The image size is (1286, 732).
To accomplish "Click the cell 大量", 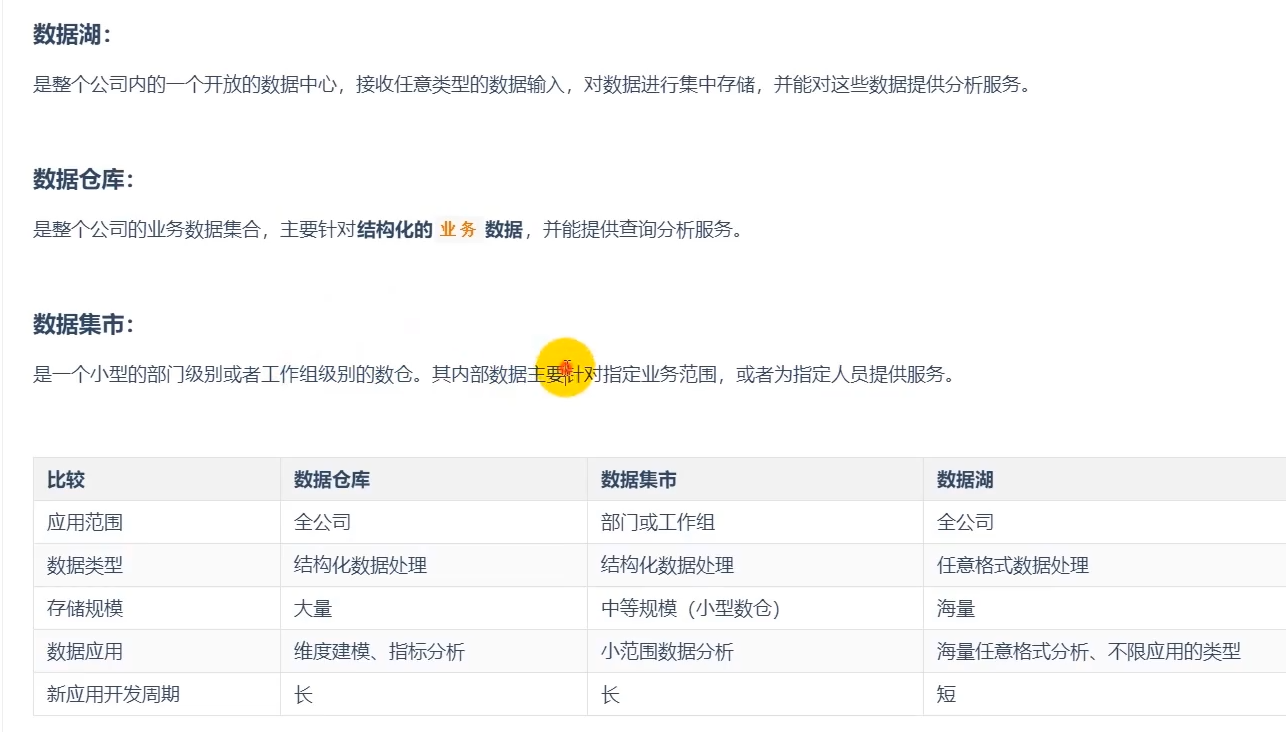I will coord(313,608).
